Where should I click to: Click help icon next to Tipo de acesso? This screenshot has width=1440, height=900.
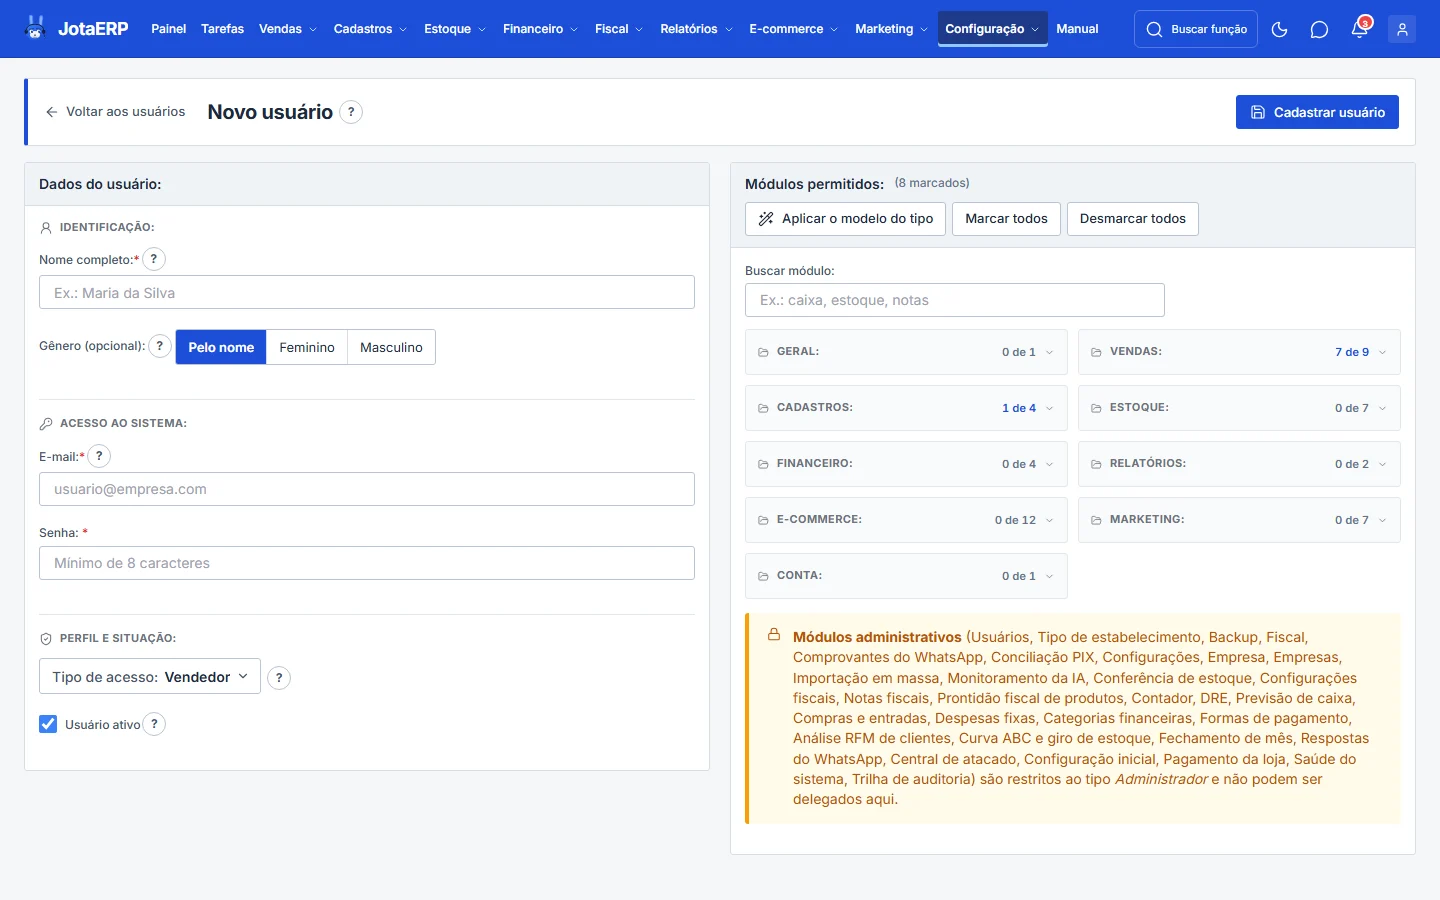coord(279,678)
